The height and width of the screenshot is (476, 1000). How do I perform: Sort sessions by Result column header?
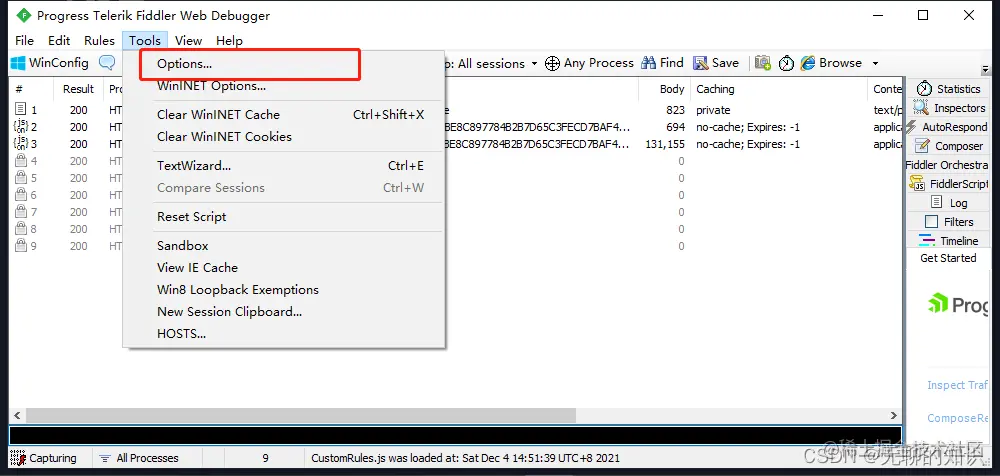tap(78, 89)
